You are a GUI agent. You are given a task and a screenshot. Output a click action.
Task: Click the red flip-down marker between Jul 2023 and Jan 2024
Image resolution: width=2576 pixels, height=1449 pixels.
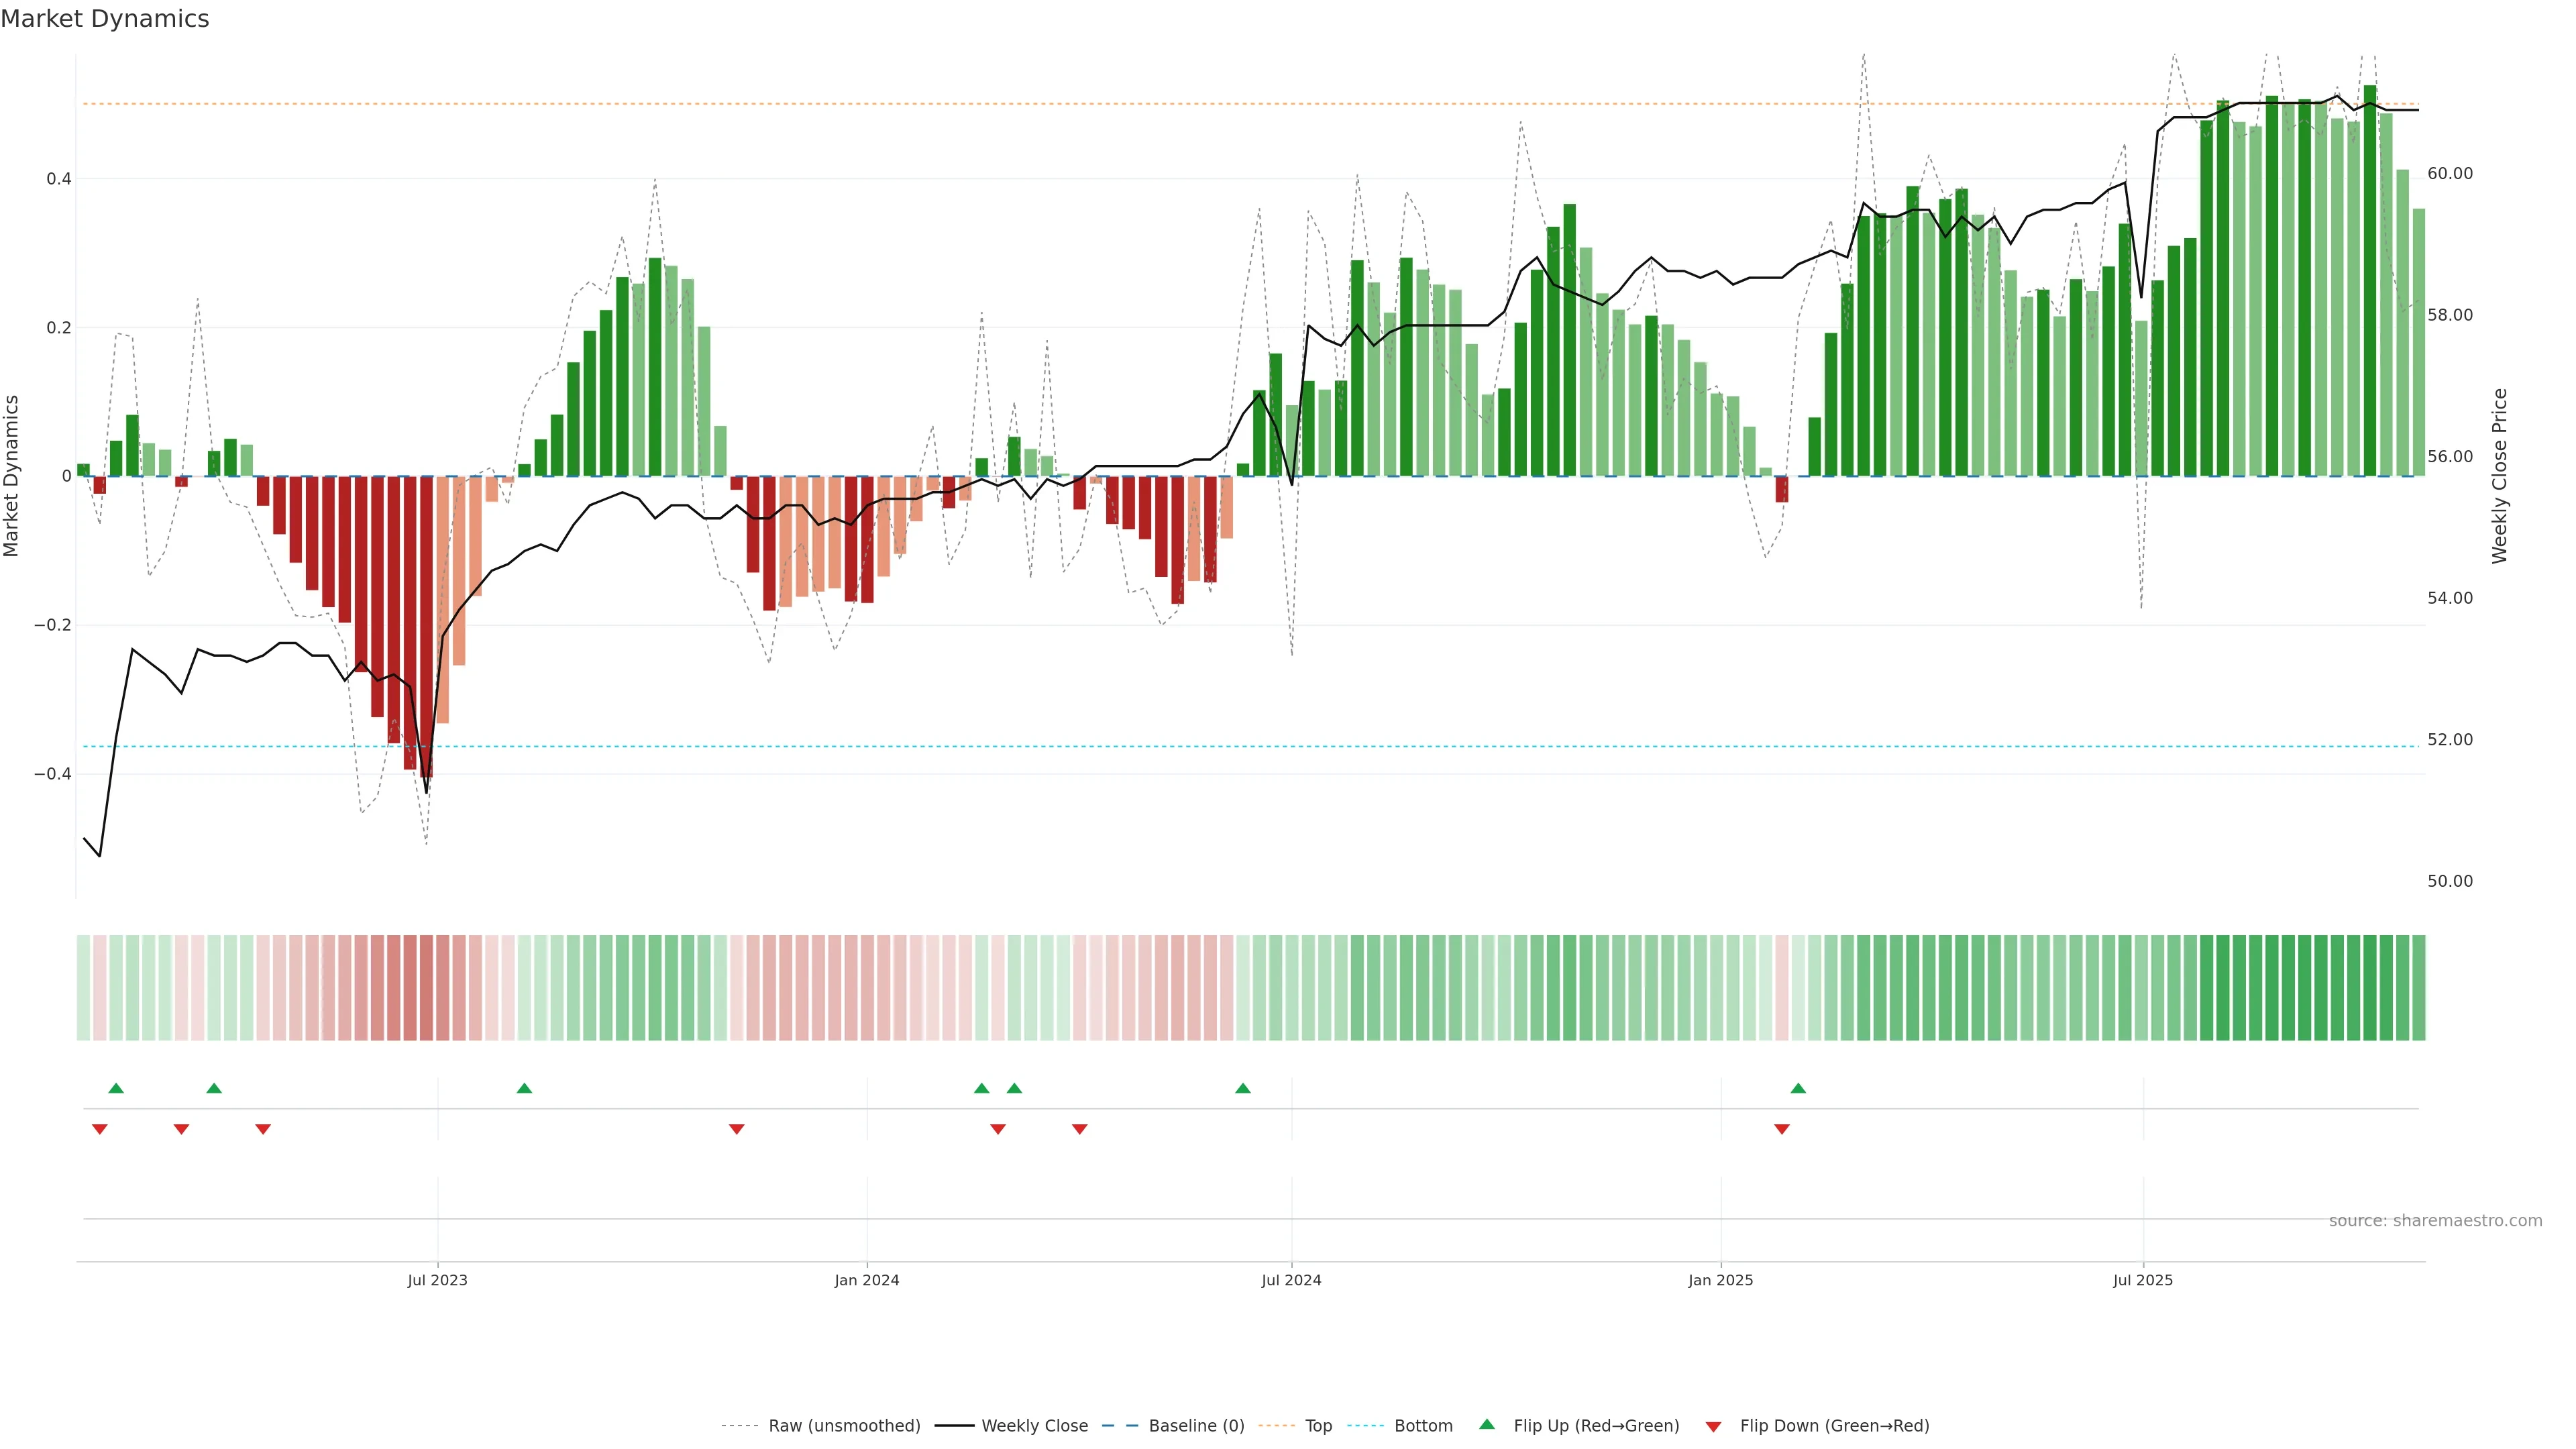pyautogui.click(x=737, y=1129)
